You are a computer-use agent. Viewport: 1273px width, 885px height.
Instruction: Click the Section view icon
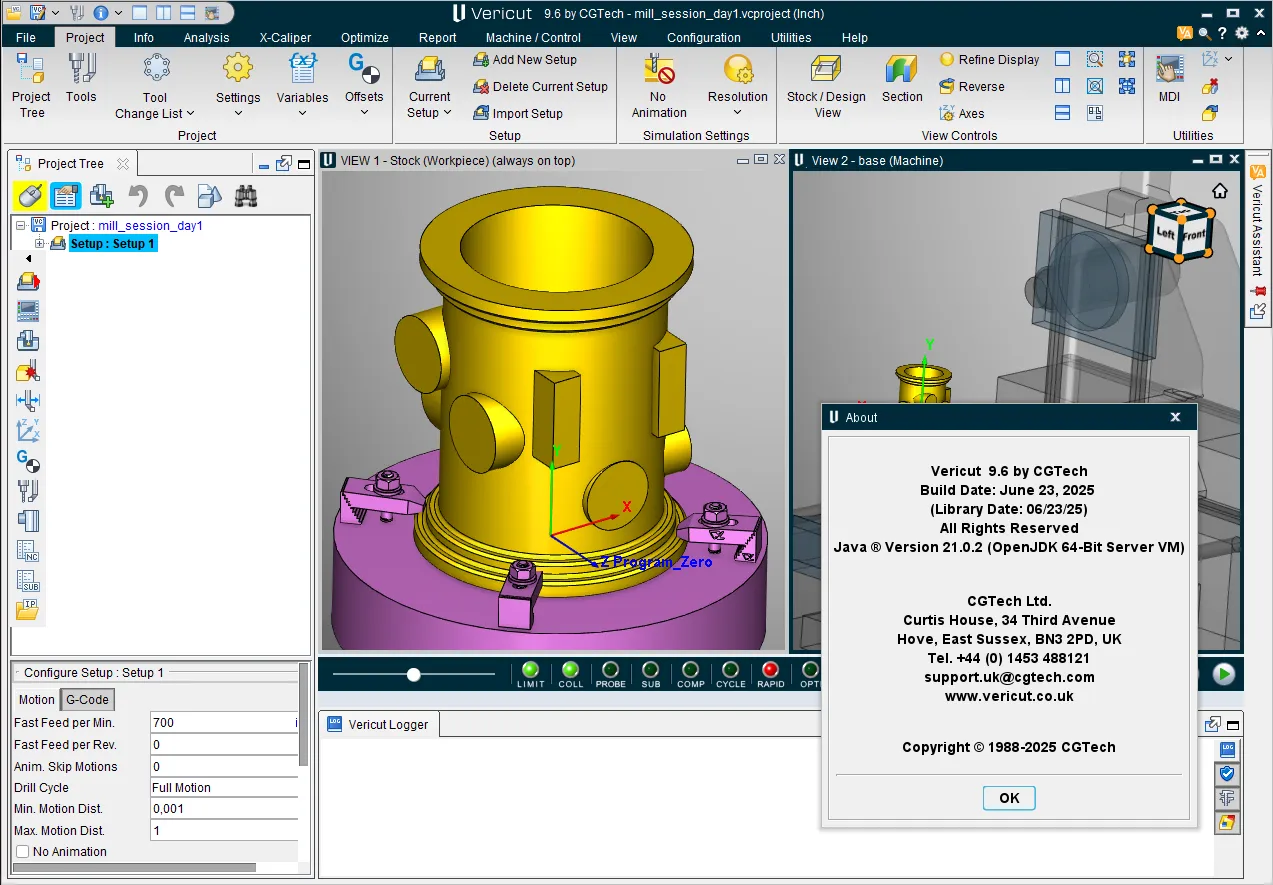click(902, 79)
